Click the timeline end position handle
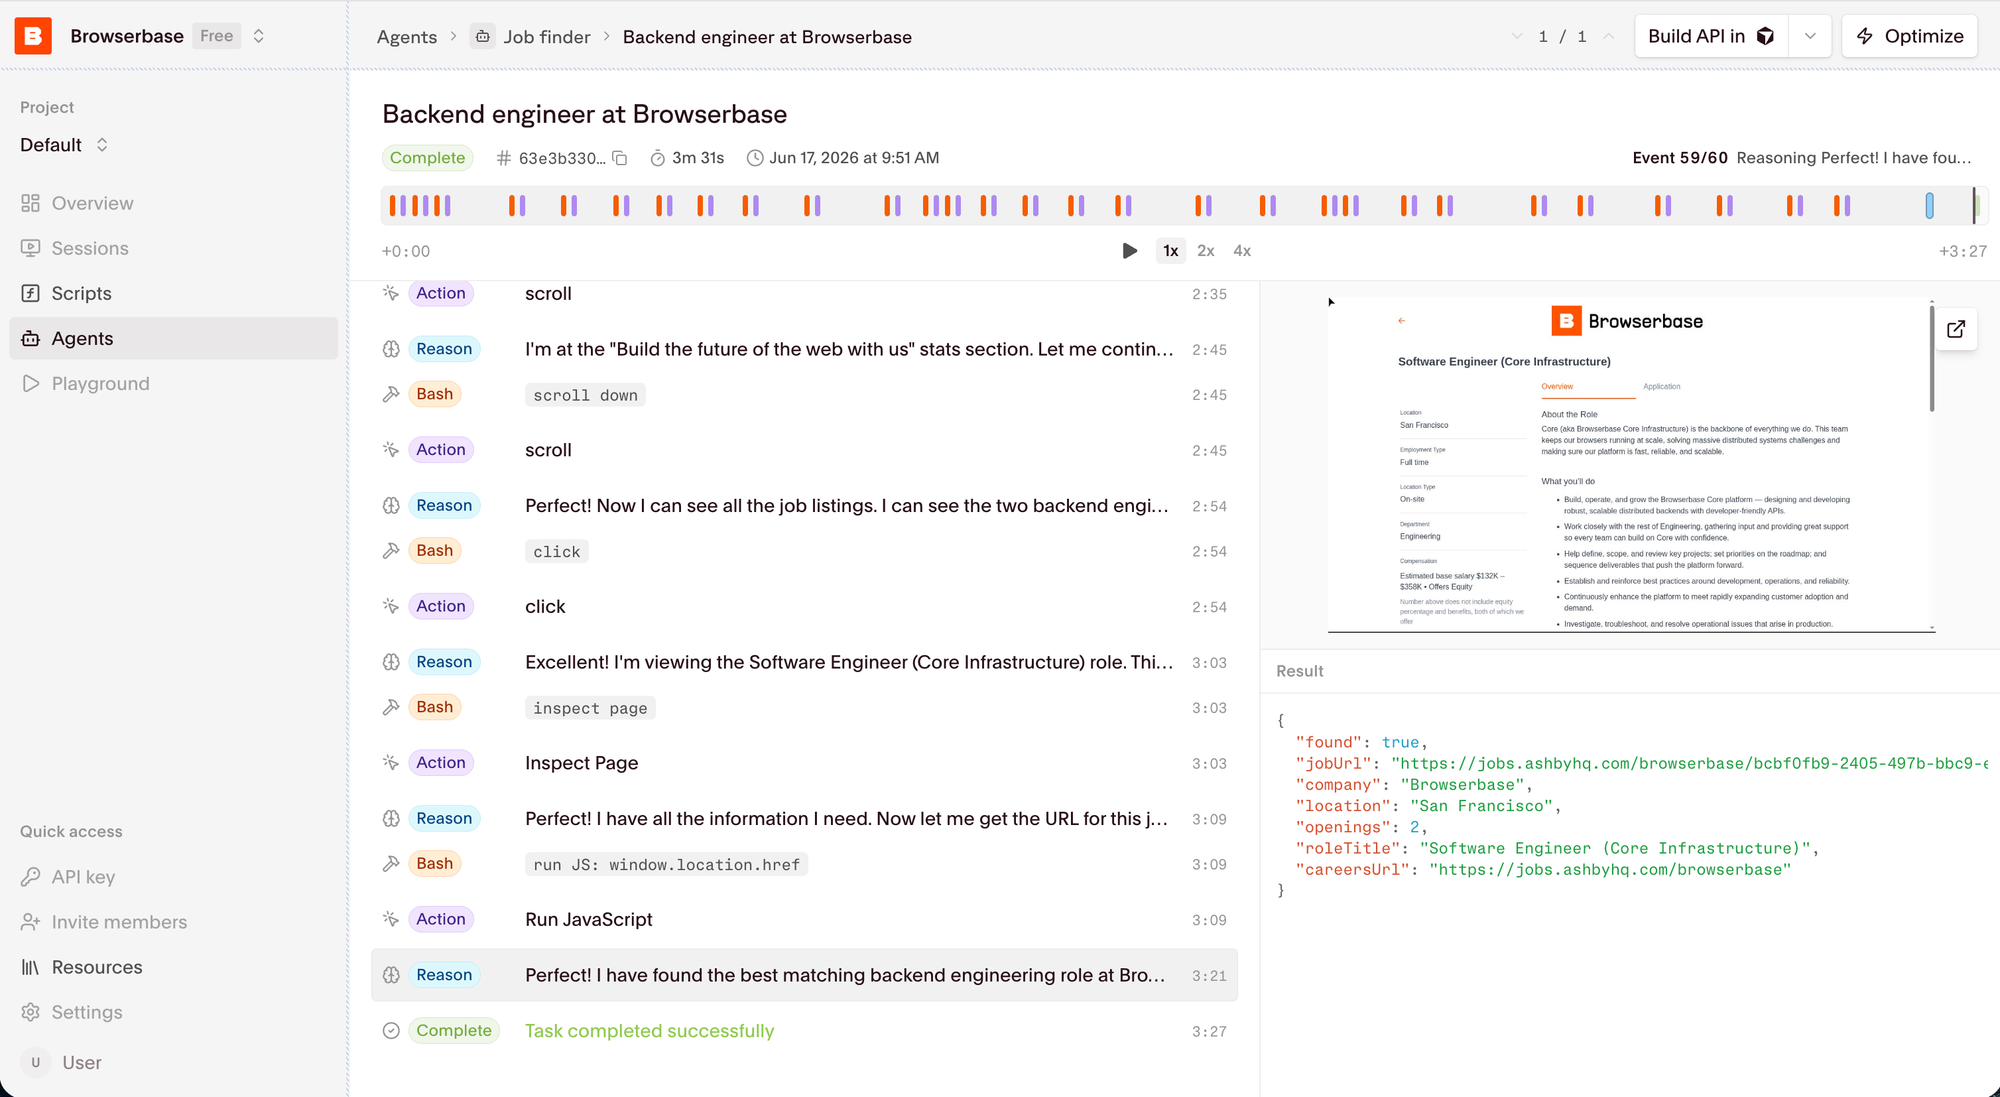 tap(1974, 206)
